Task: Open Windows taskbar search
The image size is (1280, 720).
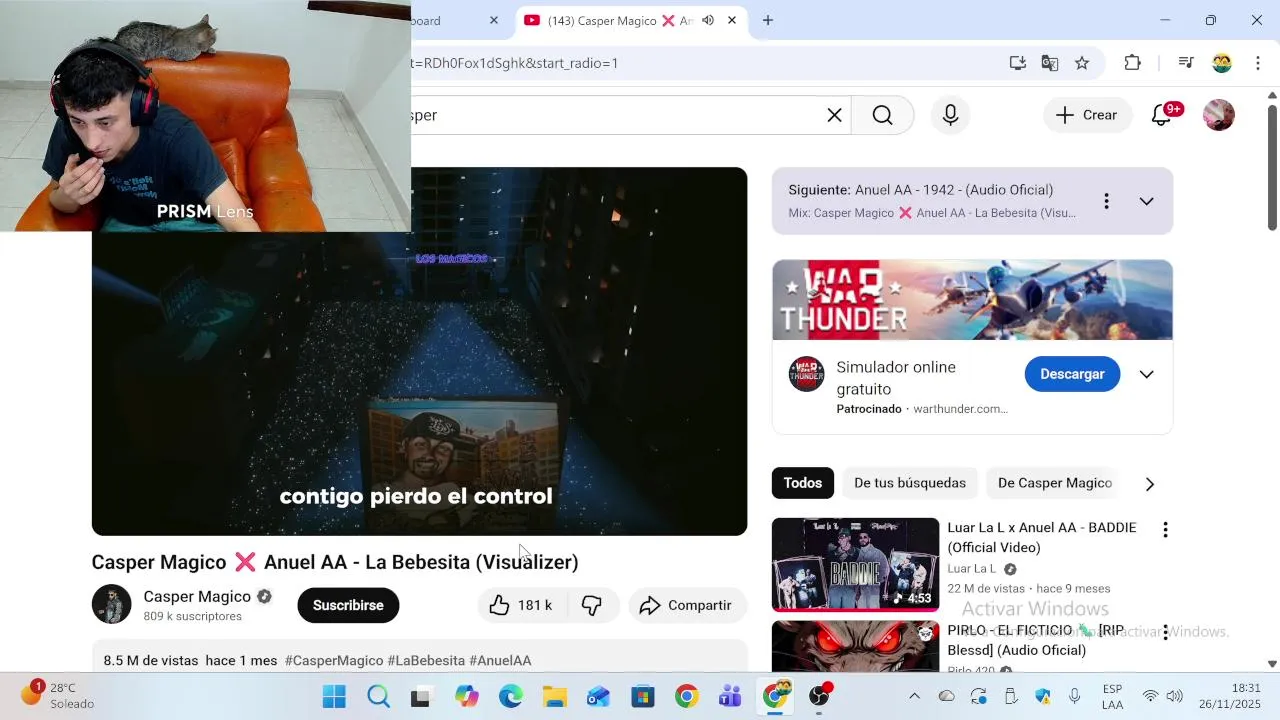Action: (378, 696)
